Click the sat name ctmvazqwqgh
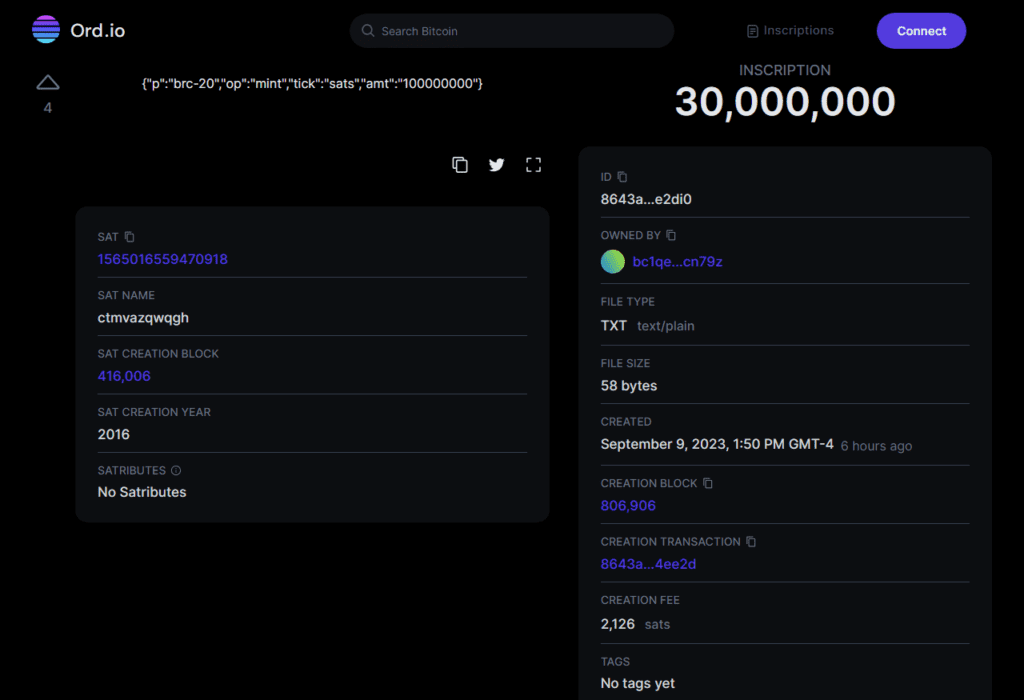 pyautogui.click(x=143, y=318)
